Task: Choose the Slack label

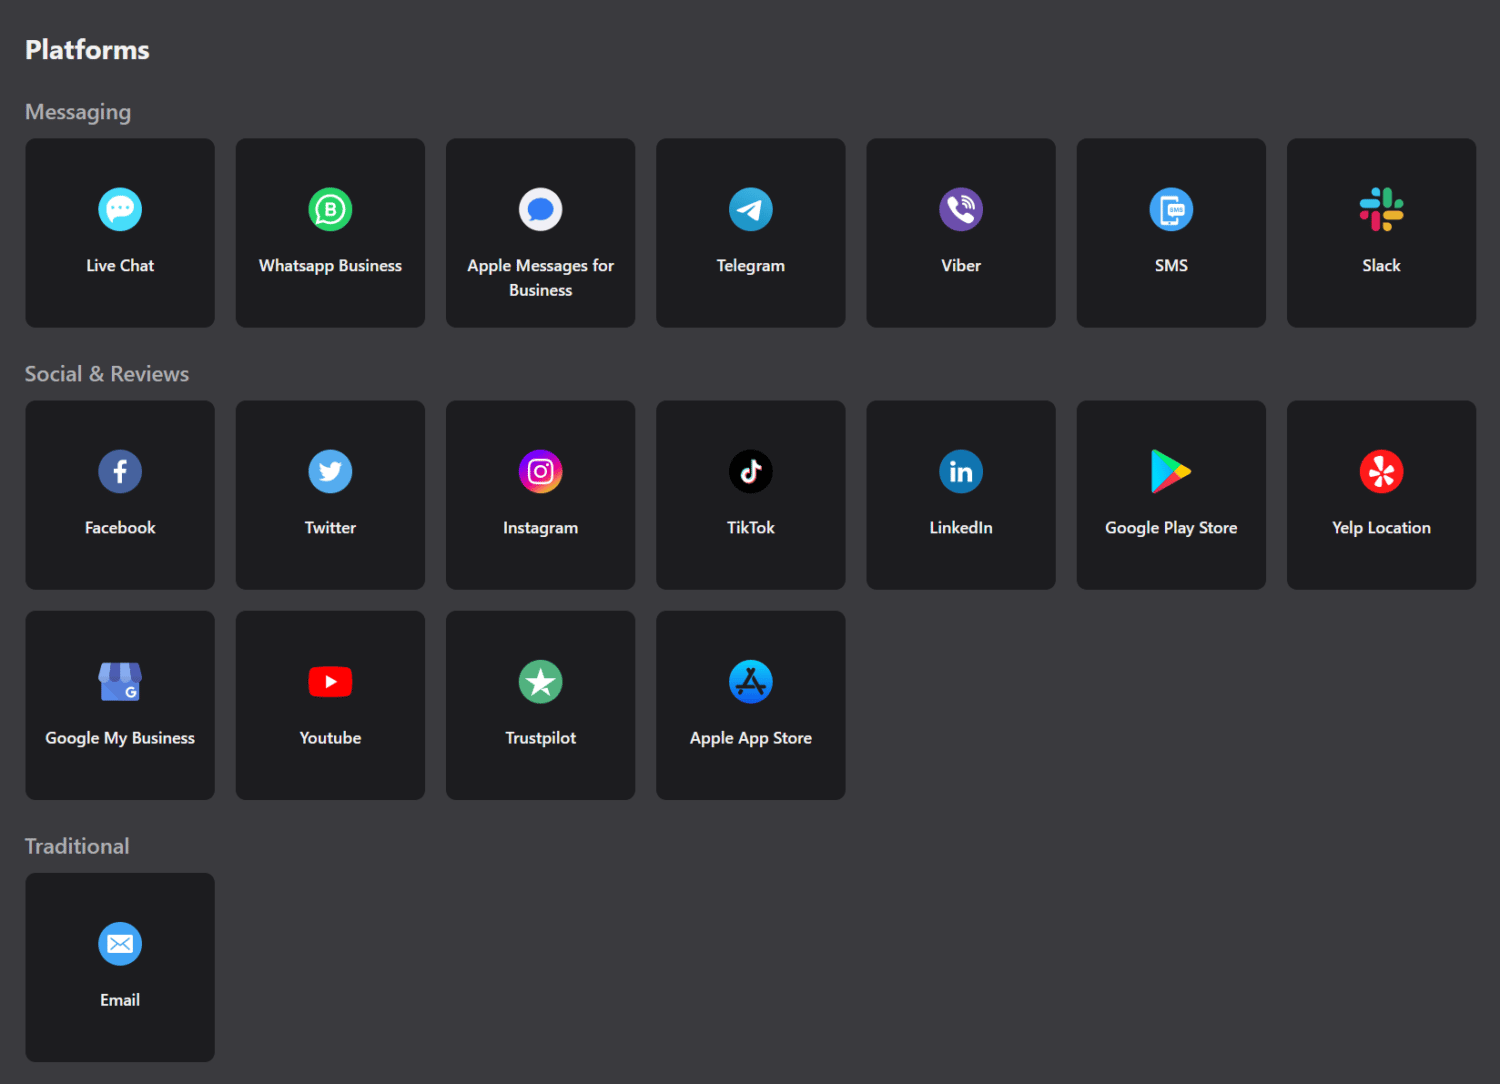Action: [1381, 265]
